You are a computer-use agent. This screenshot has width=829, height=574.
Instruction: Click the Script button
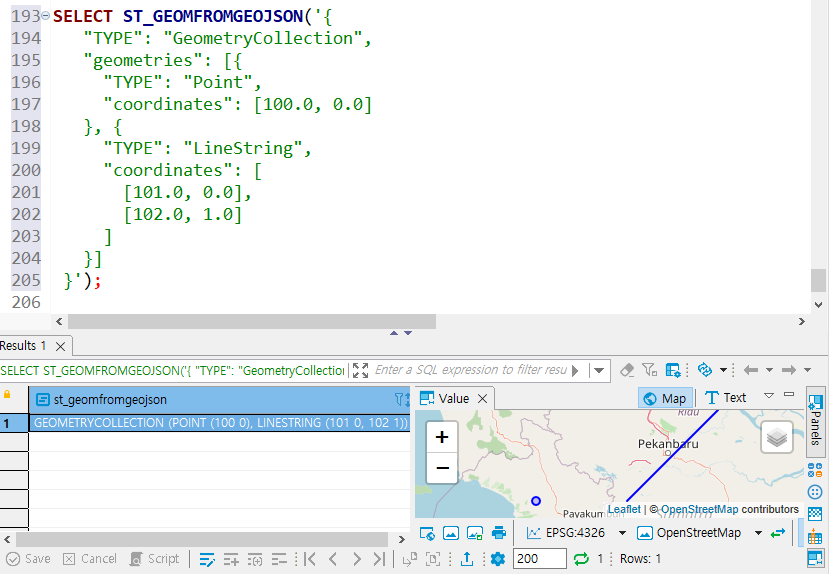pyautogui.click(x=154, y=559)
